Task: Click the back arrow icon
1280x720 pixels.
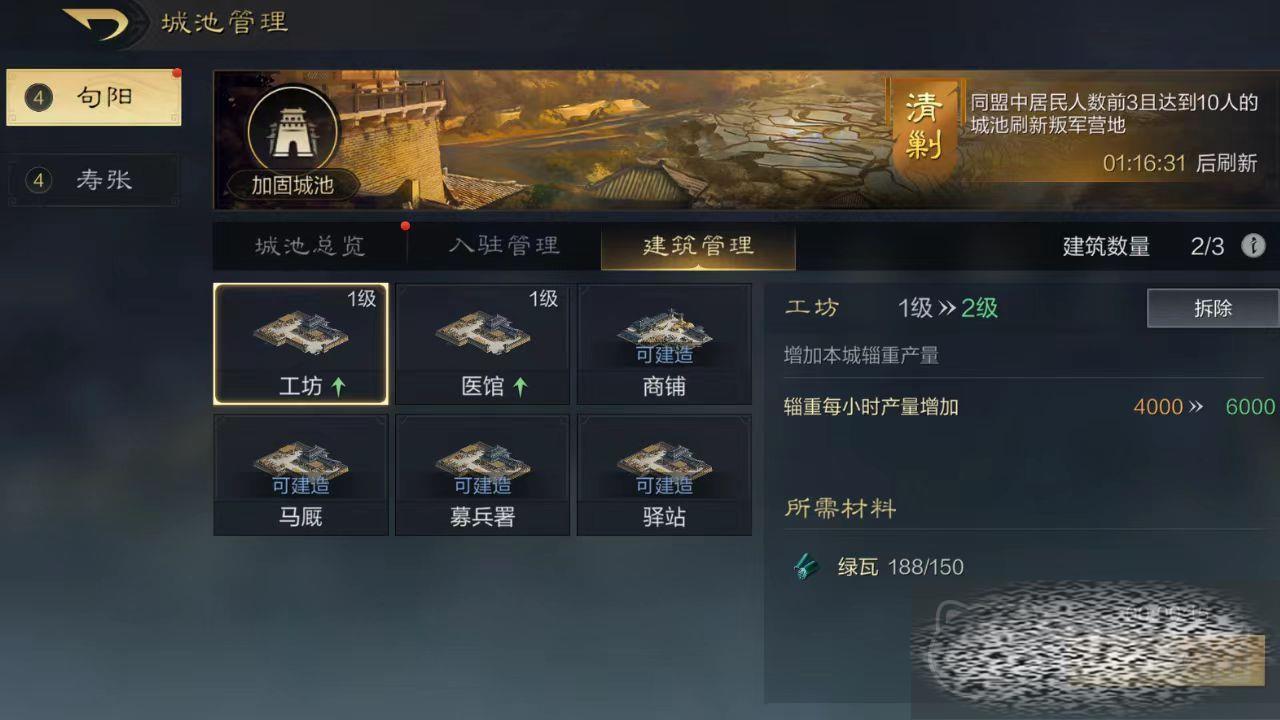Action: pos(97,24)
